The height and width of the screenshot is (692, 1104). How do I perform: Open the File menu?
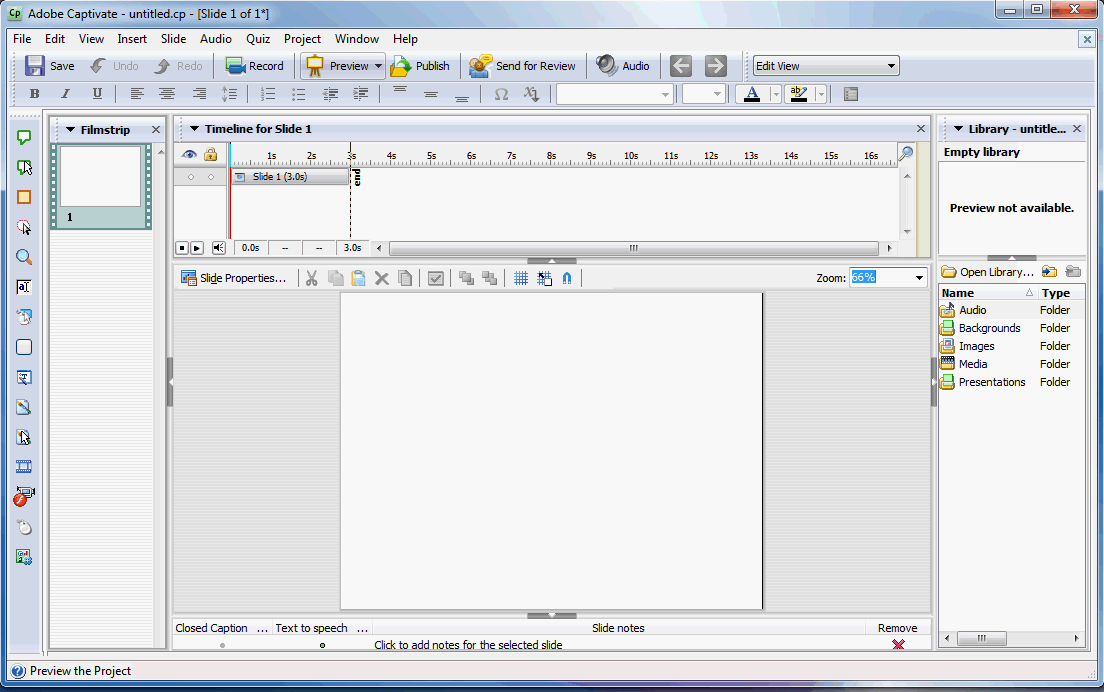pyautogui.click(x=22, y=39)
